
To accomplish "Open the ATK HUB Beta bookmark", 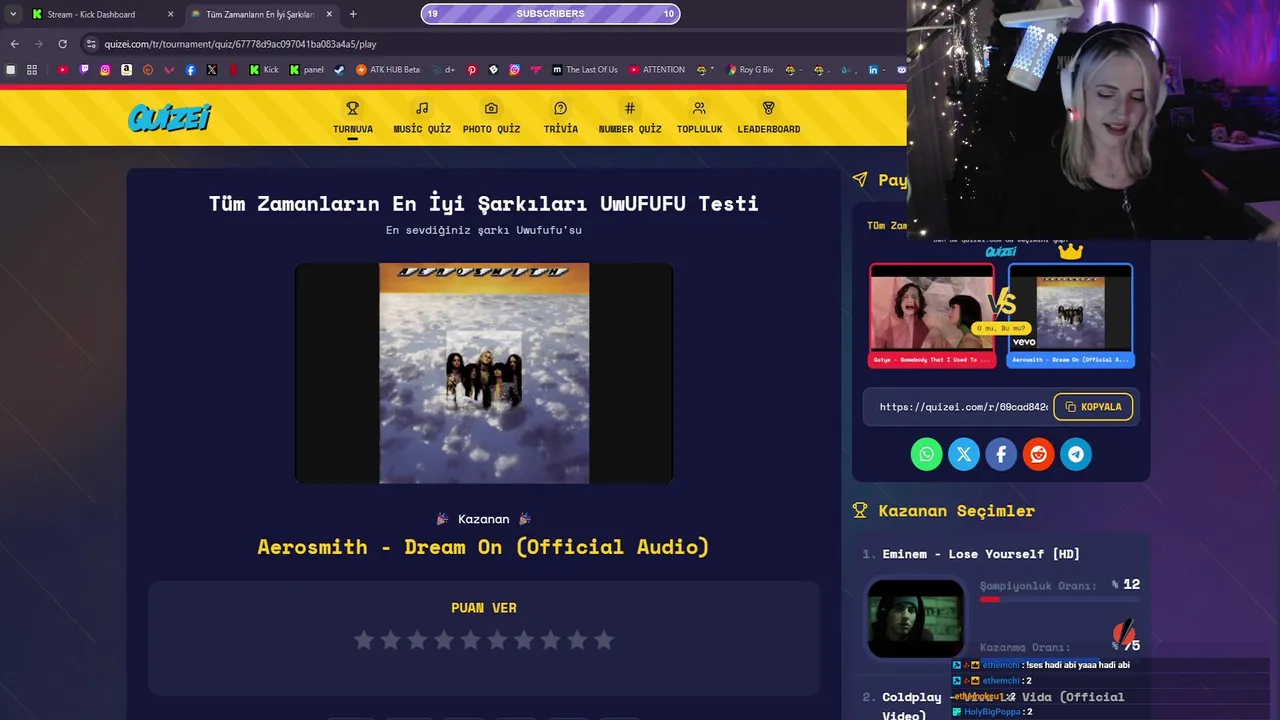I will [388, 70].
